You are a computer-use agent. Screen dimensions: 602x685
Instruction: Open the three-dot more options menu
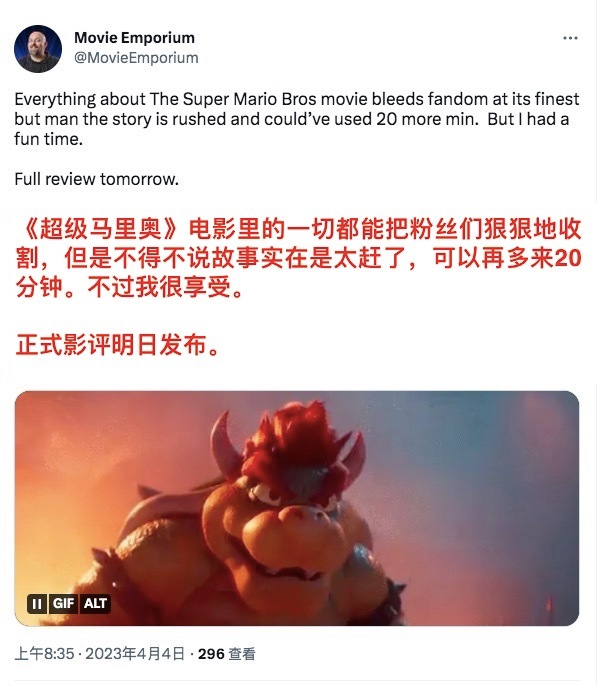[570, 38]
